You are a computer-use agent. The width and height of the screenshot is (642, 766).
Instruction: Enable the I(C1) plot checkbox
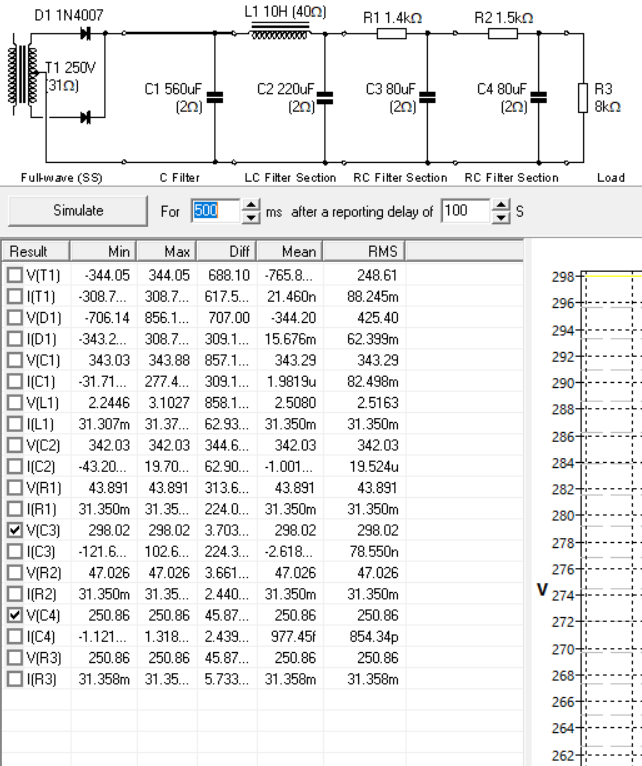click(15, 382)
